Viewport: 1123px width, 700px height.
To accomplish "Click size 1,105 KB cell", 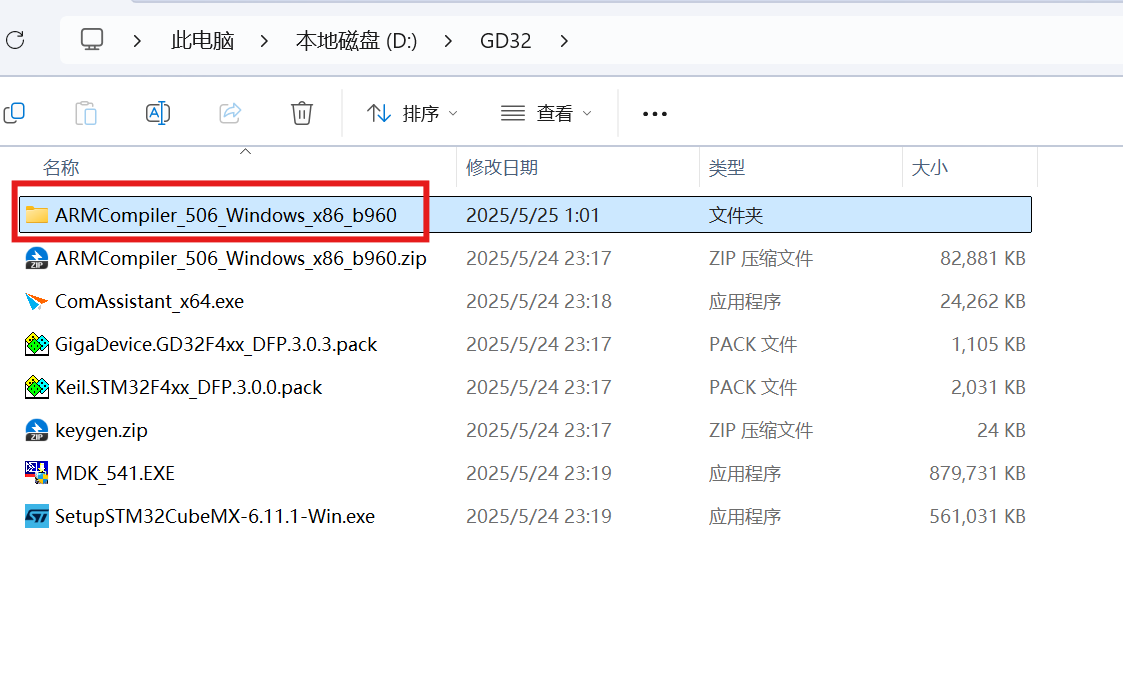I will click(x=988, y=344).
